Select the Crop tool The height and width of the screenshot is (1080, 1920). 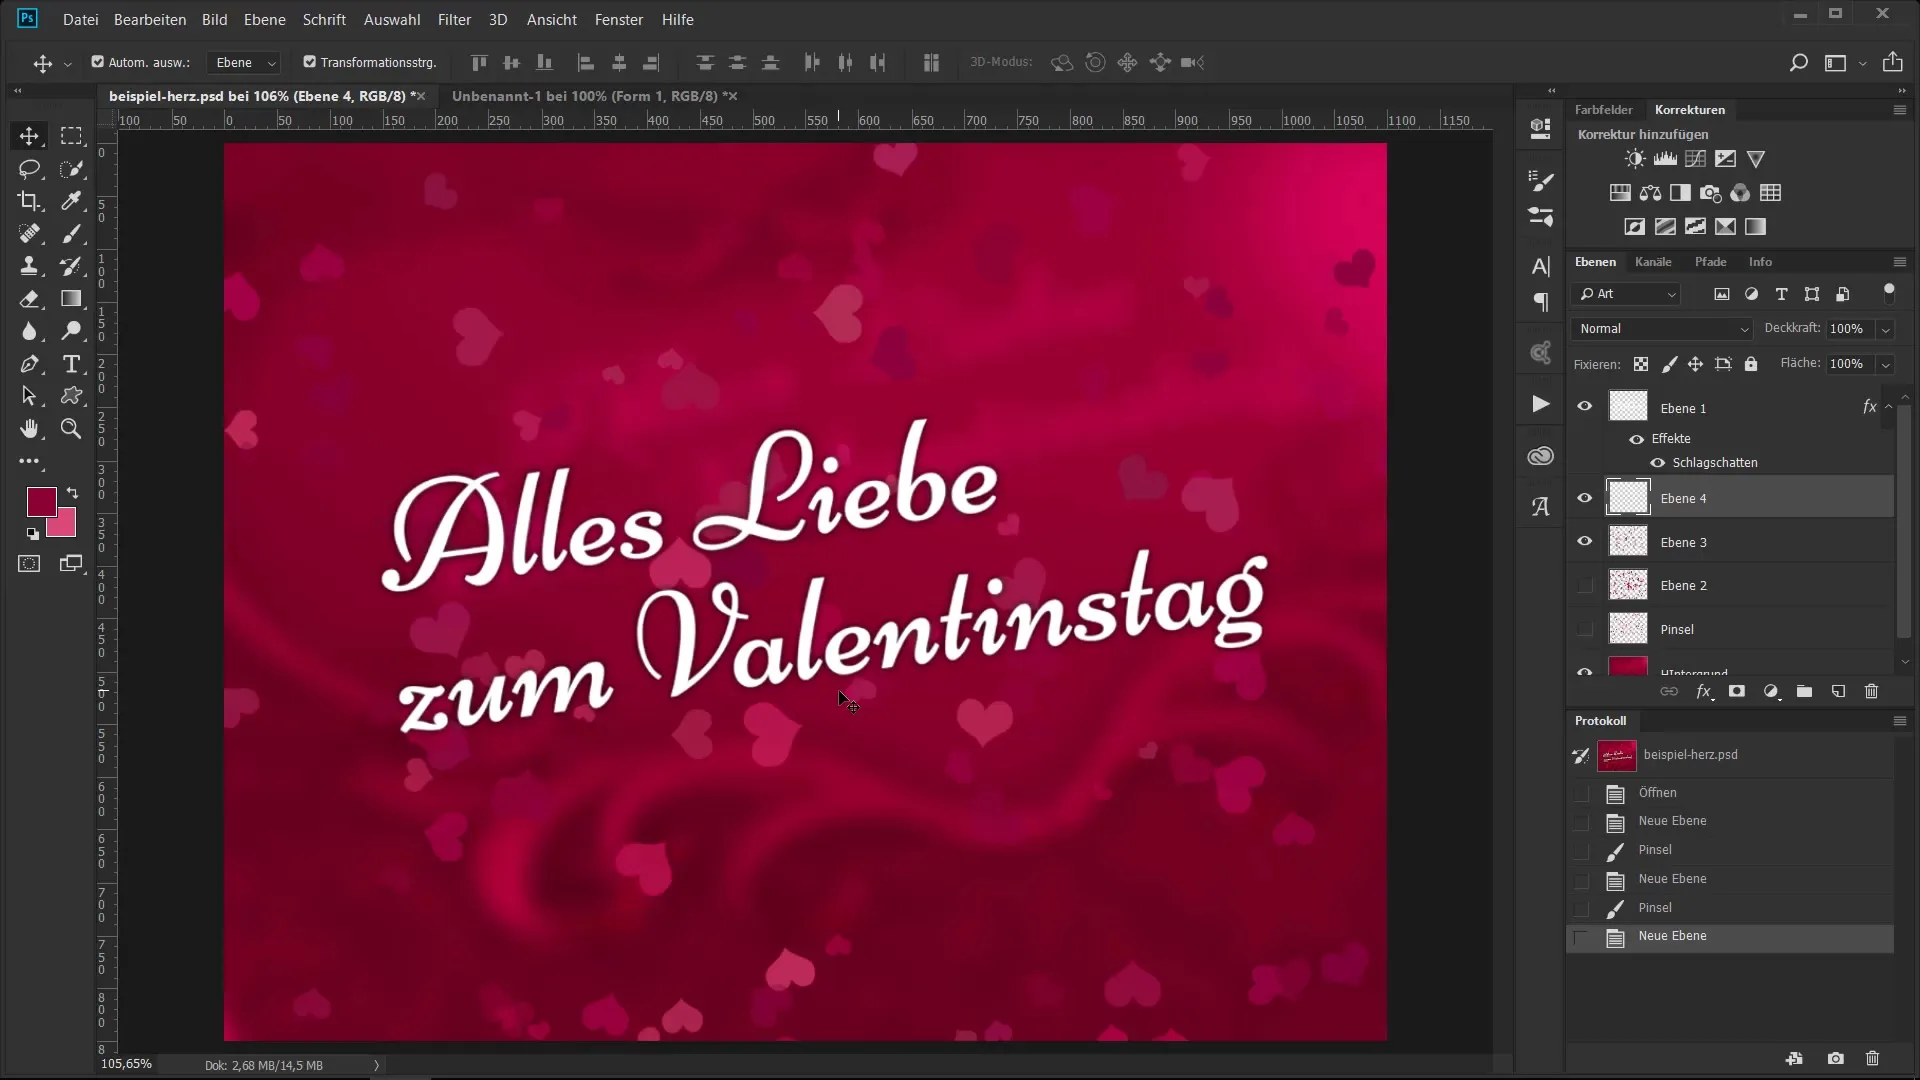[x=29, y=201]
